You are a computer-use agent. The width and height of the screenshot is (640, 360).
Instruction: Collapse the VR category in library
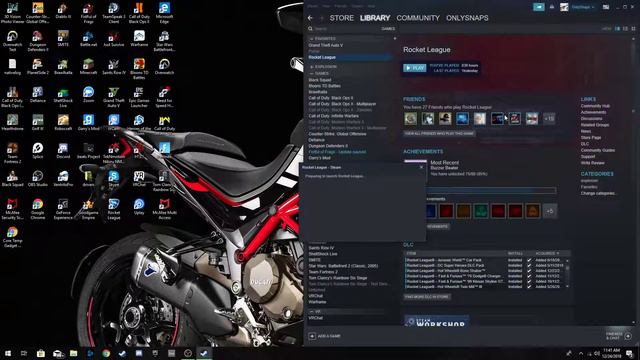(x=311, y=311)
